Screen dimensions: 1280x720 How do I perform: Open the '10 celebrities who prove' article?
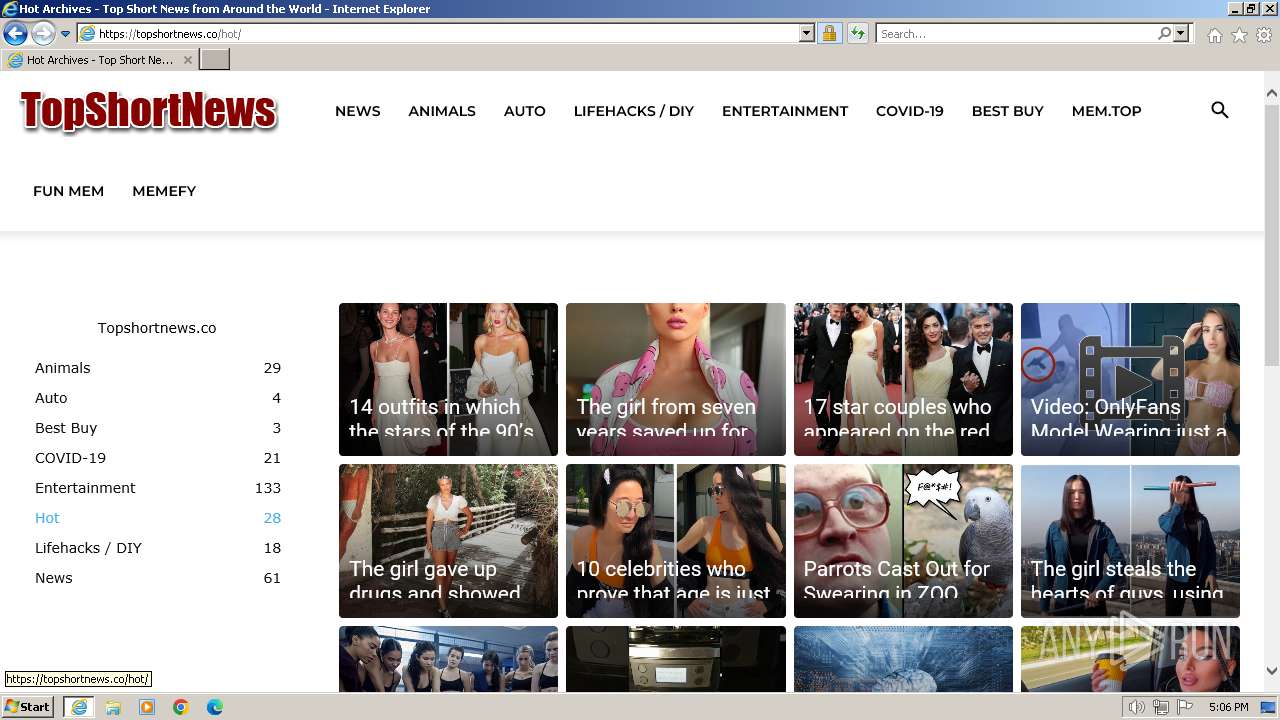[x=676, y=541]
